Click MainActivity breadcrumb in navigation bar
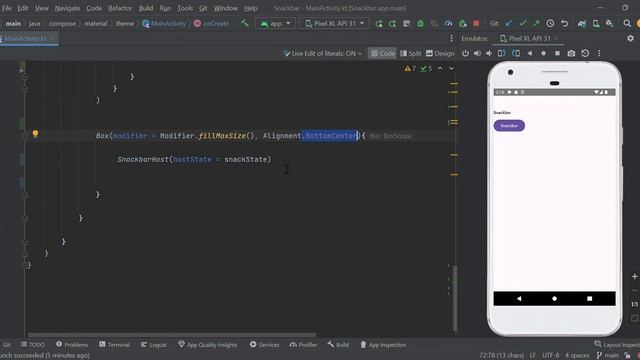The image size is (640, 360). click(x=164, y=24)
